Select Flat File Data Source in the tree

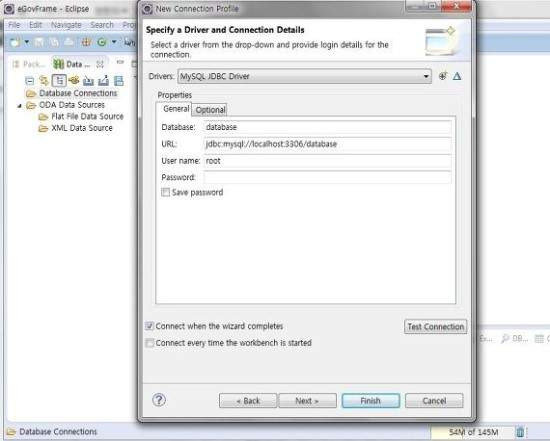[87, 116]
